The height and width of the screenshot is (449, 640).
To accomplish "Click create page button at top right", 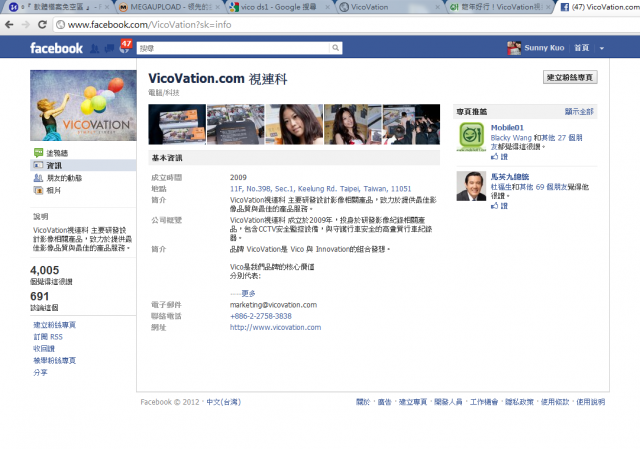I will [570, 77].
